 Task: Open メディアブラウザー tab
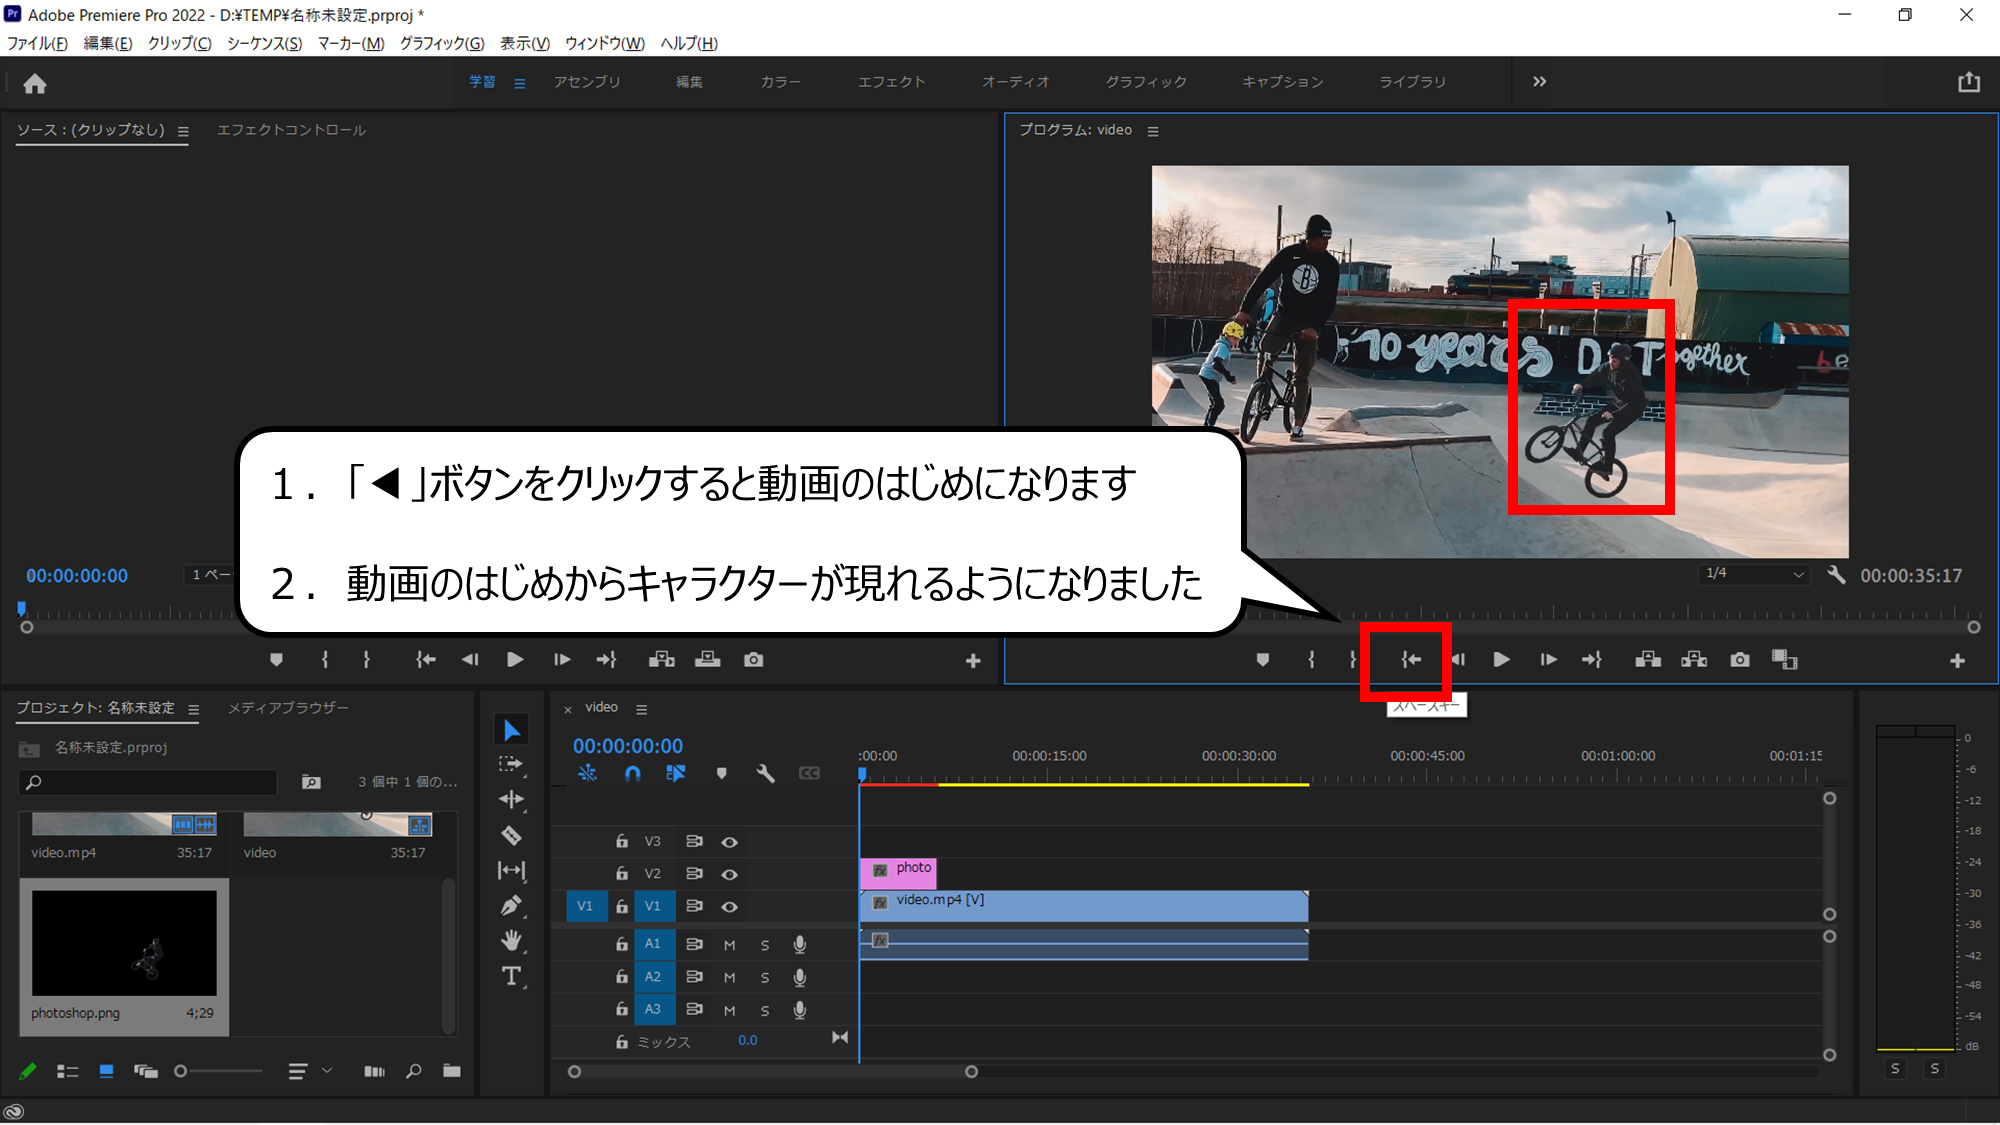pyautogui.click(x=288, y=708)
